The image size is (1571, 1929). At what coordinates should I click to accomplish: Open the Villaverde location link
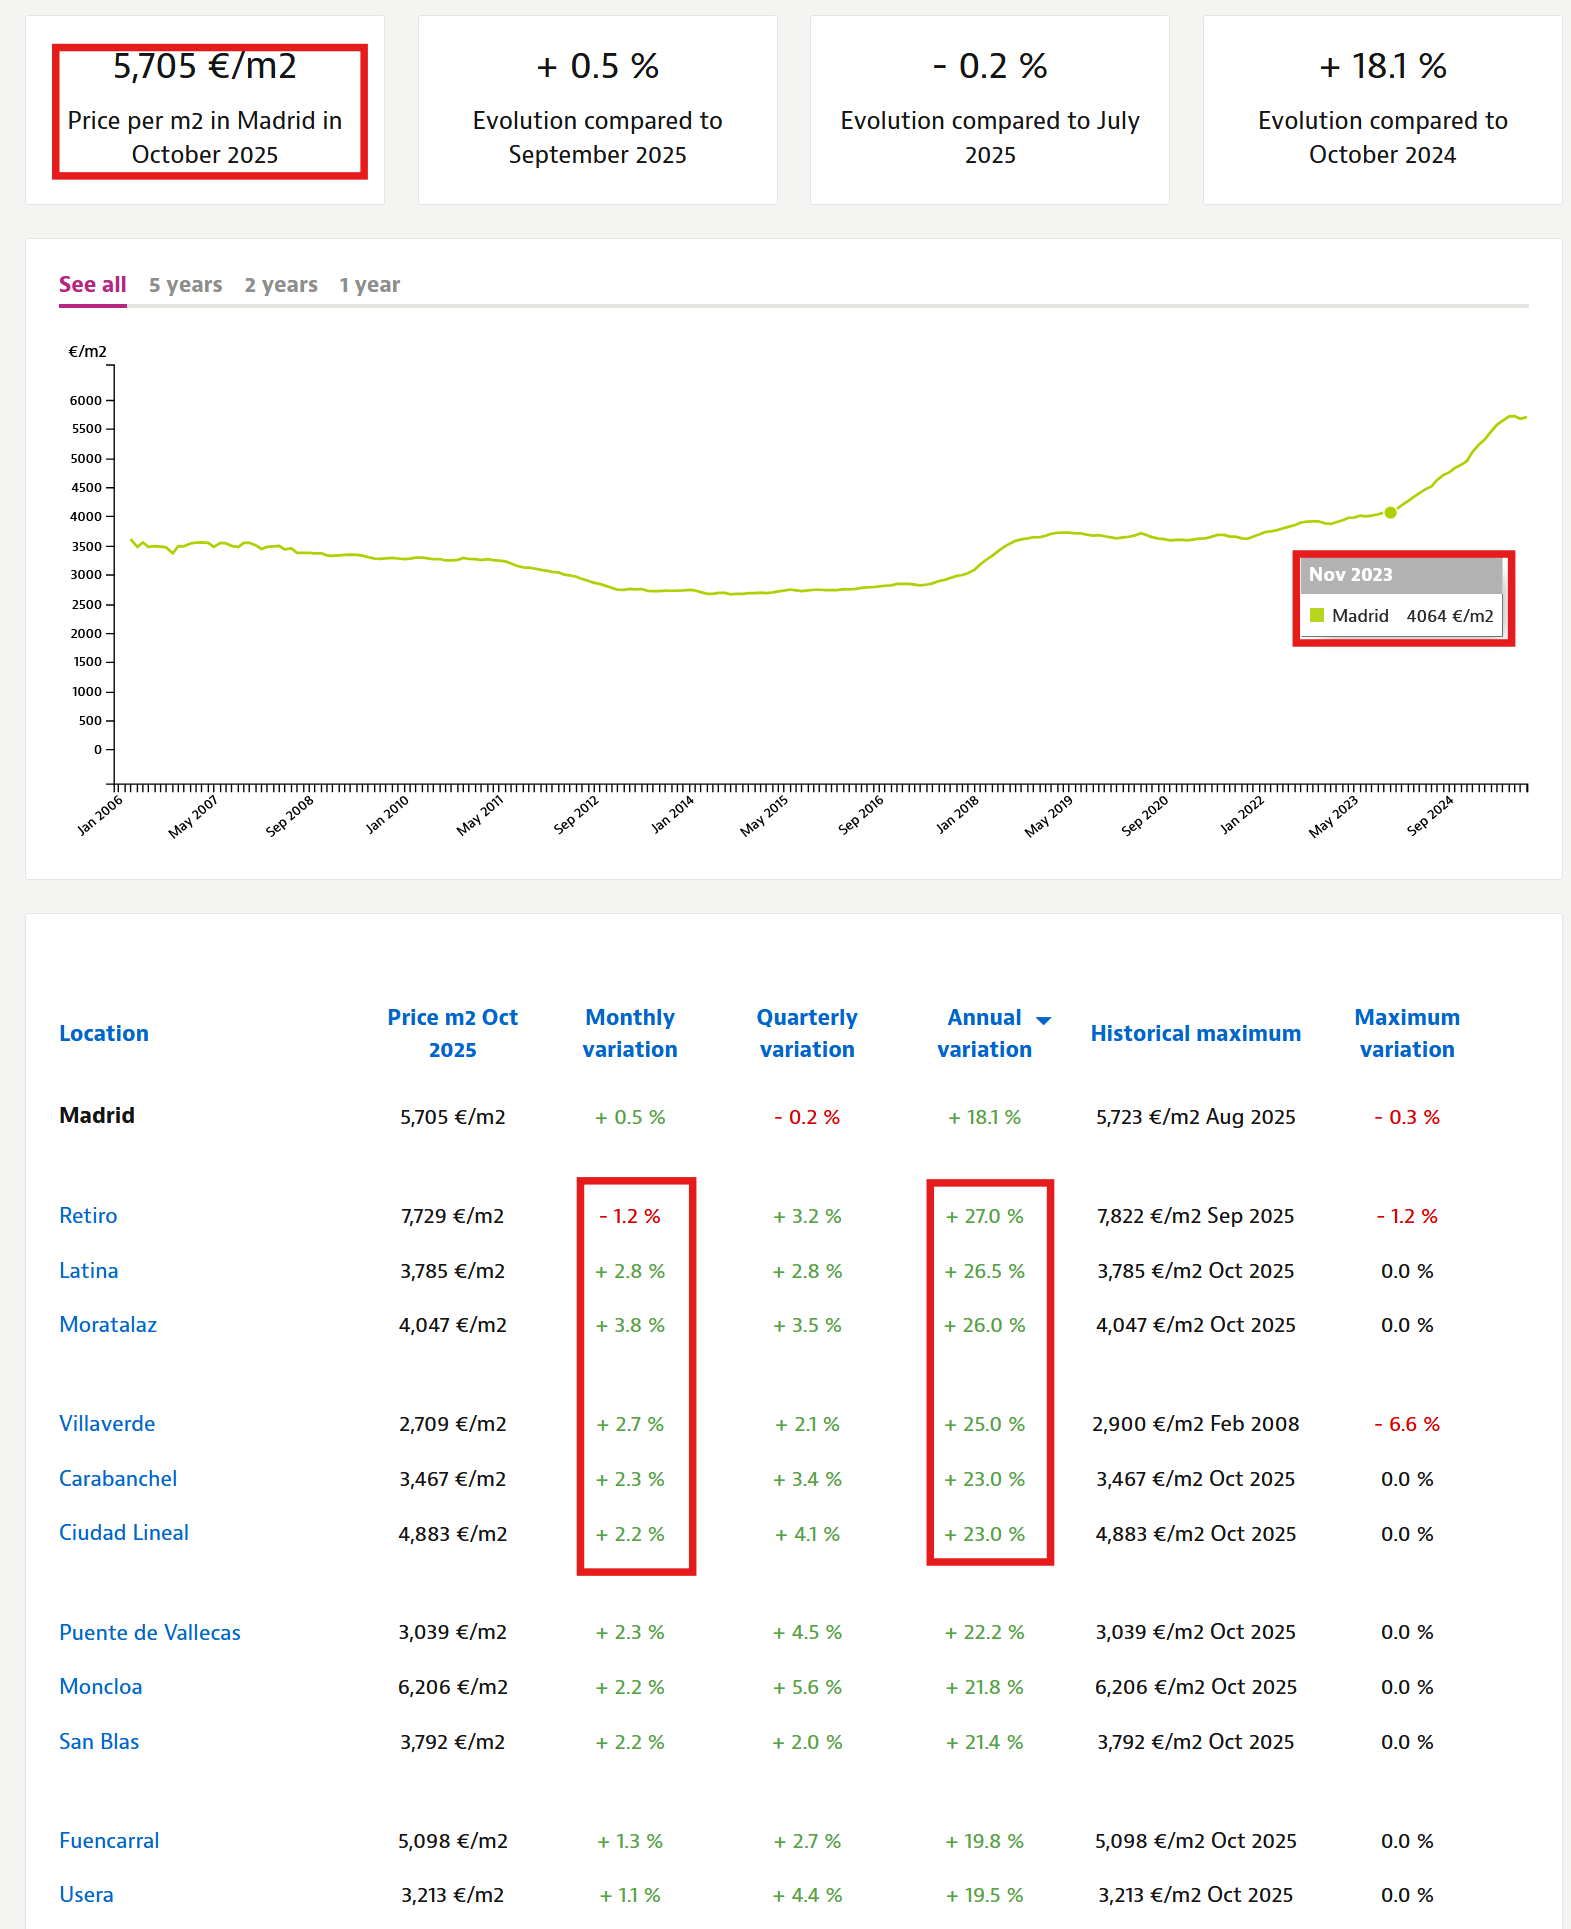107,1424
